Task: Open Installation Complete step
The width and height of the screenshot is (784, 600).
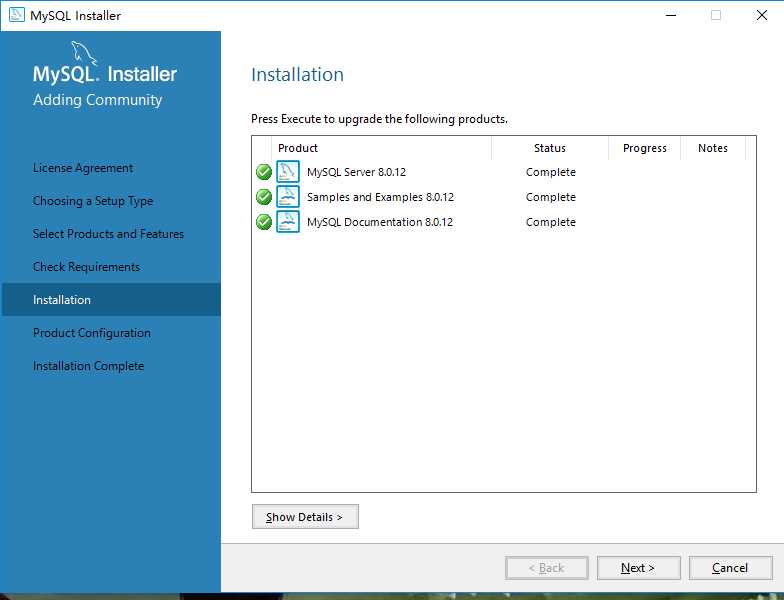Action: tap(88, 366)
